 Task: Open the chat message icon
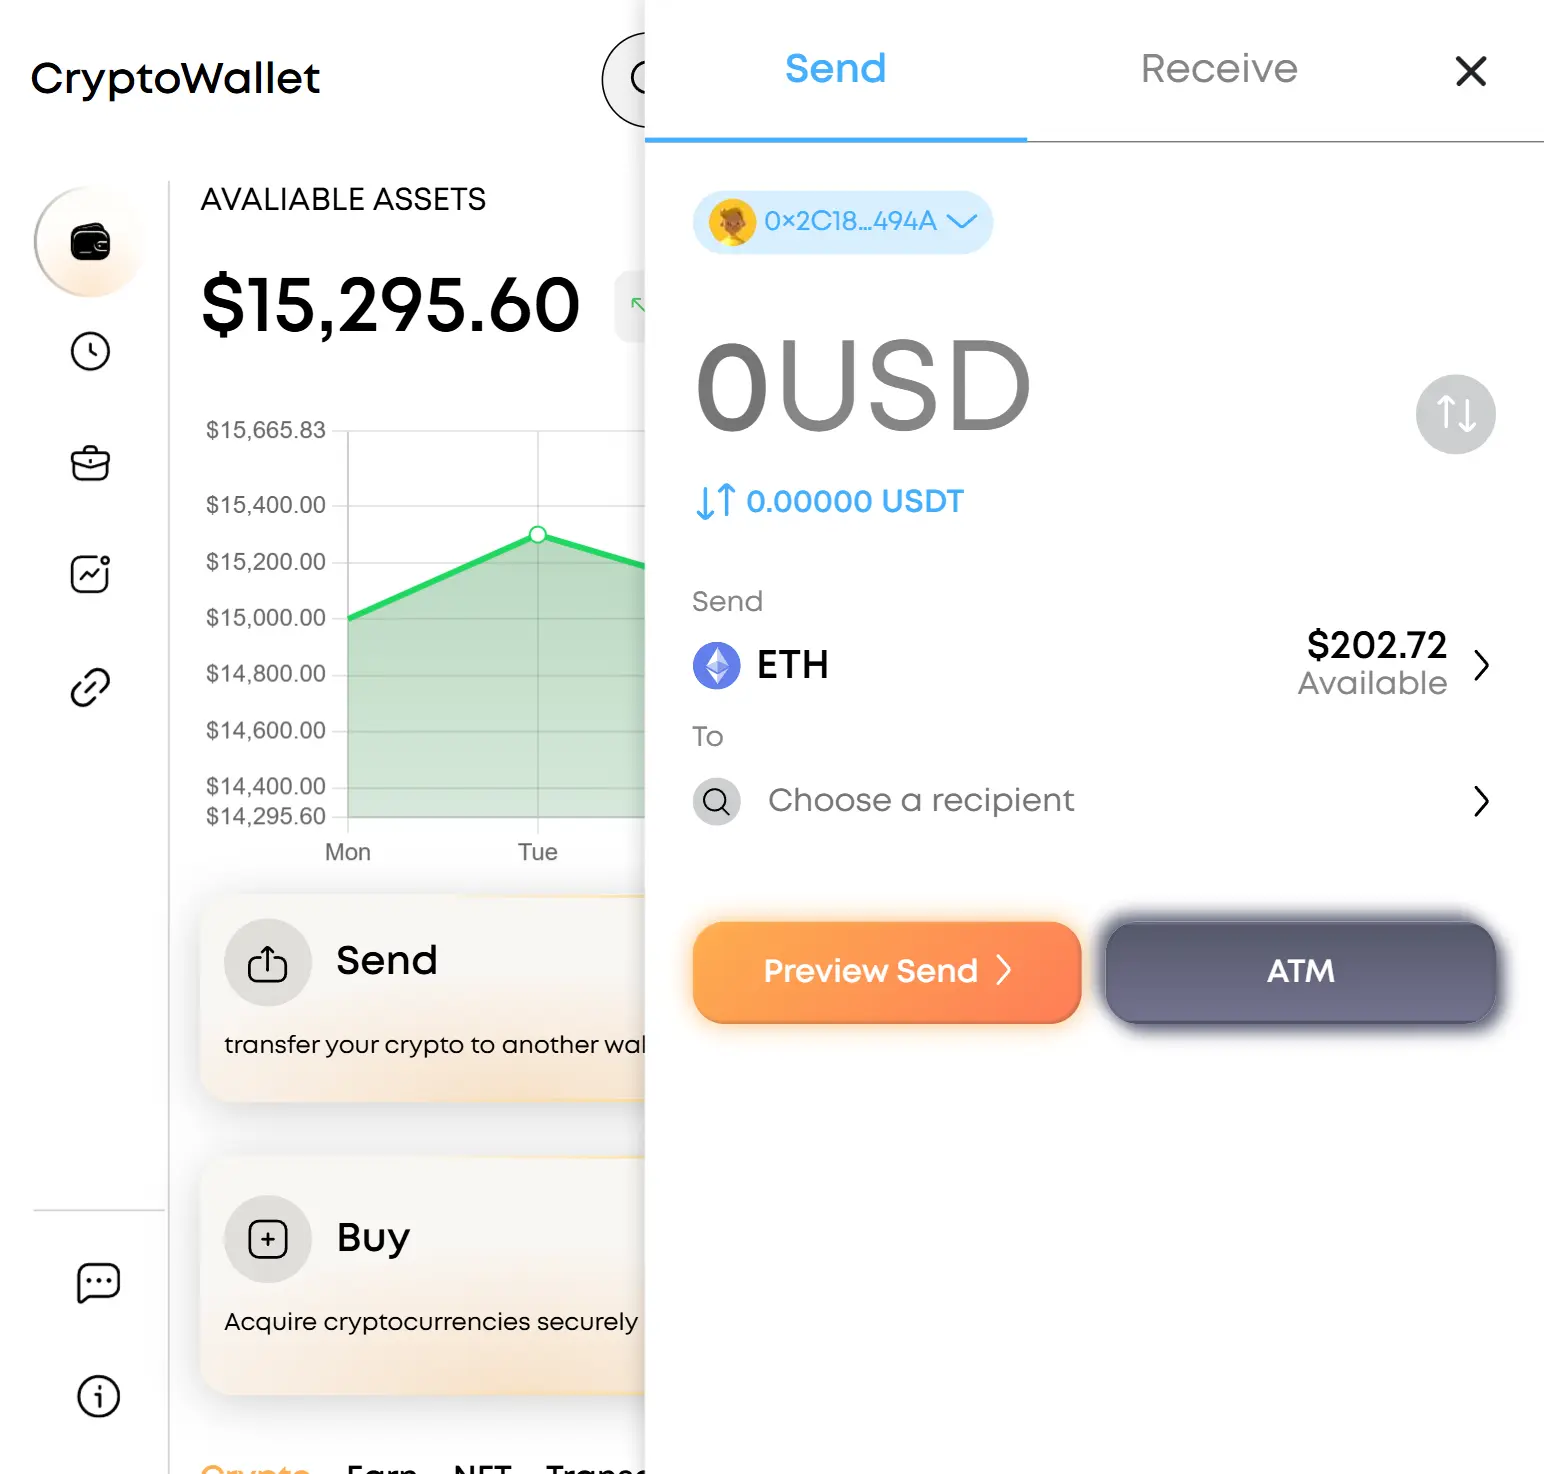tap(98, 1283)
